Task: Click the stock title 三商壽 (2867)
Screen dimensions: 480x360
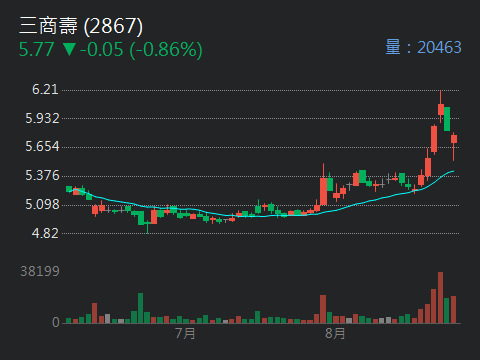Action: (x=81, y=26)
